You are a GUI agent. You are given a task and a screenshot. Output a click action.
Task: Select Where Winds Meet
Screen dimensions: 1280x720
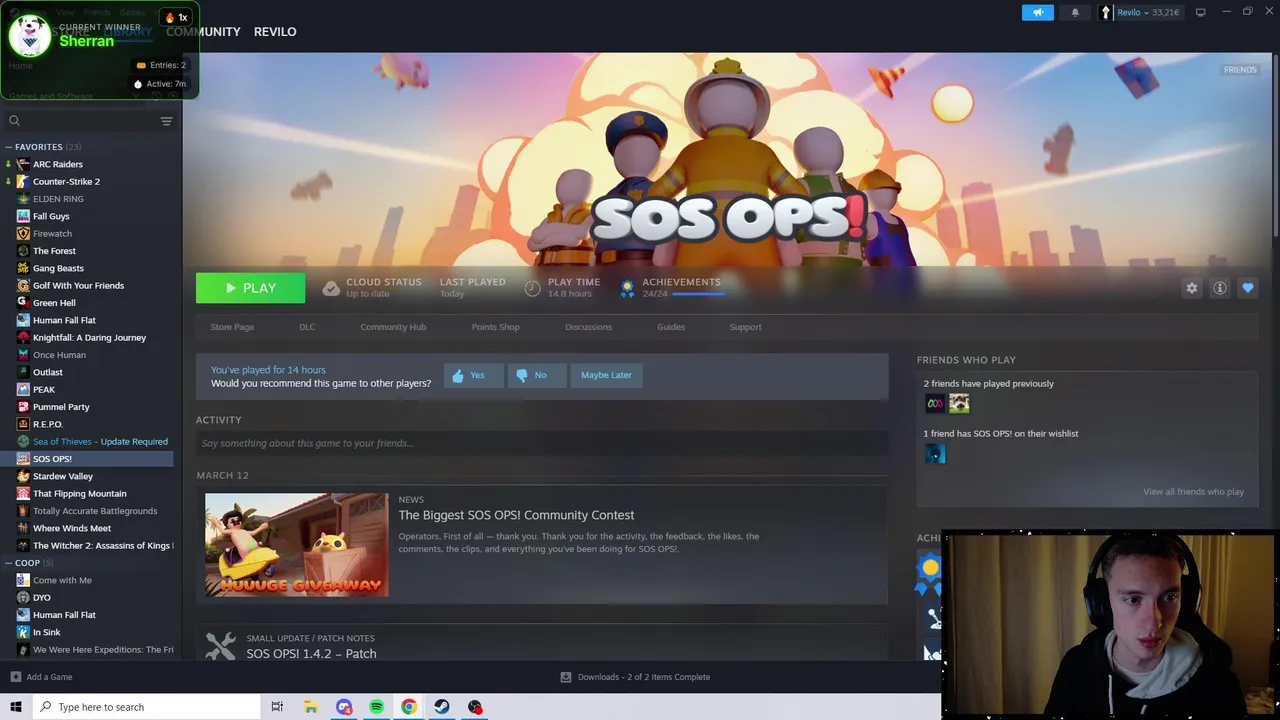[x=72, y=528]
